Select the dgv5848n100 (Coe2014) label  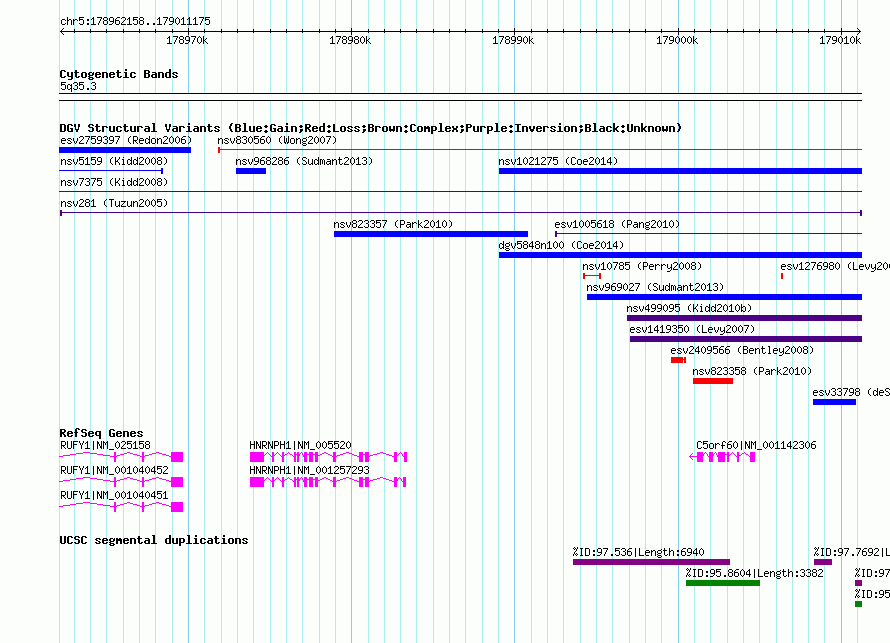(561, 245)
